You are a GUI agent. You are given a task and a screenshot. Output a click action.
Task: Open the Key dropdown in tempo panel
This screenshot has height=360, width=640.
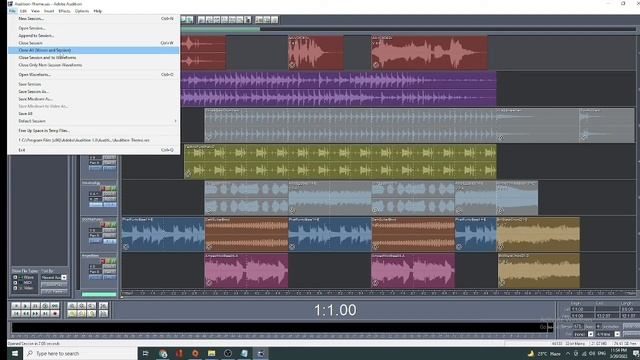[x=591, y=334]
